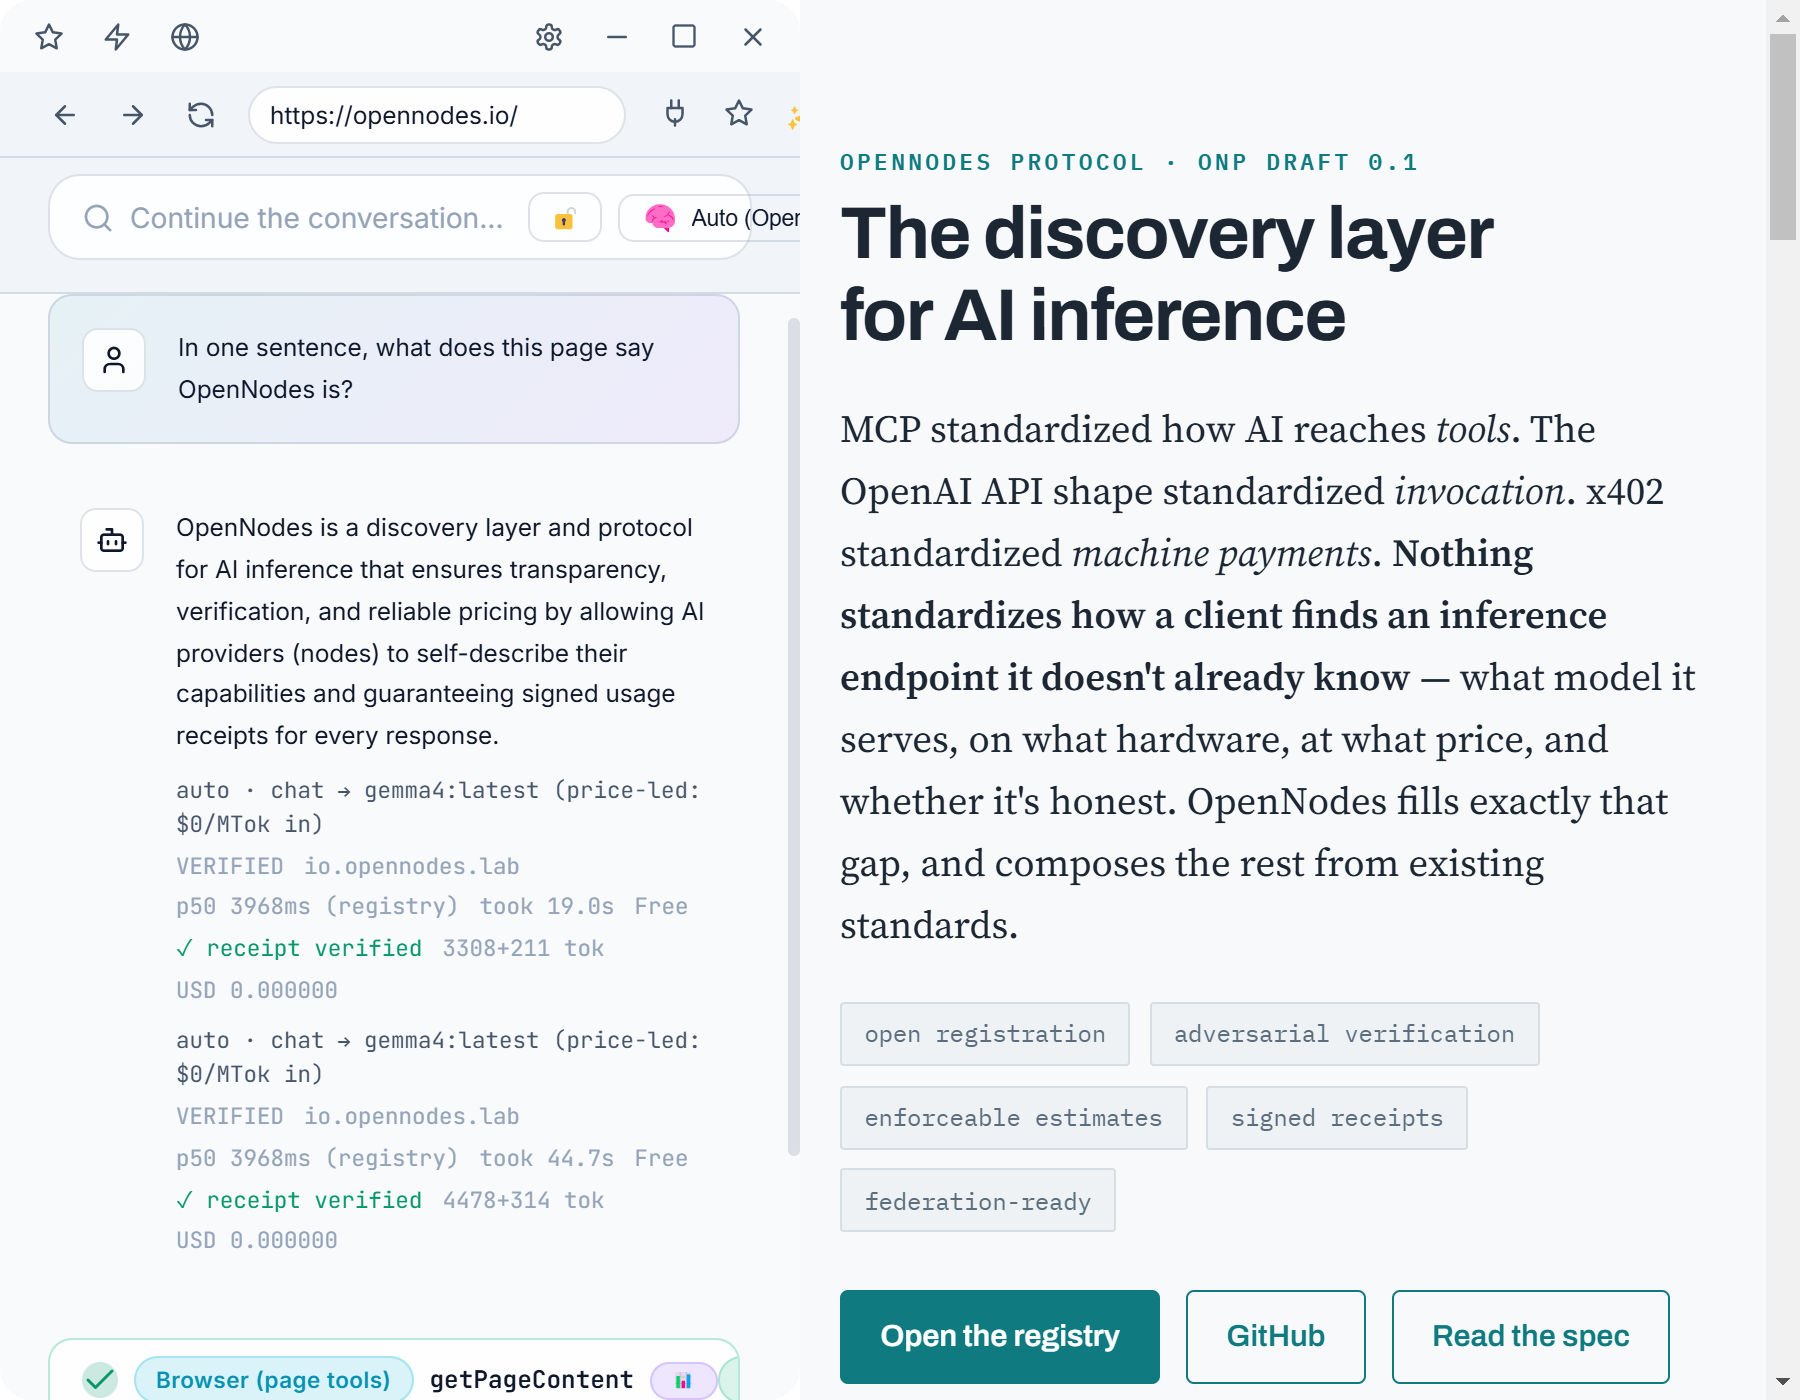The image size is (1800, 1400).
Task: Click the star favorites icon in title bar
Action: 49,37
